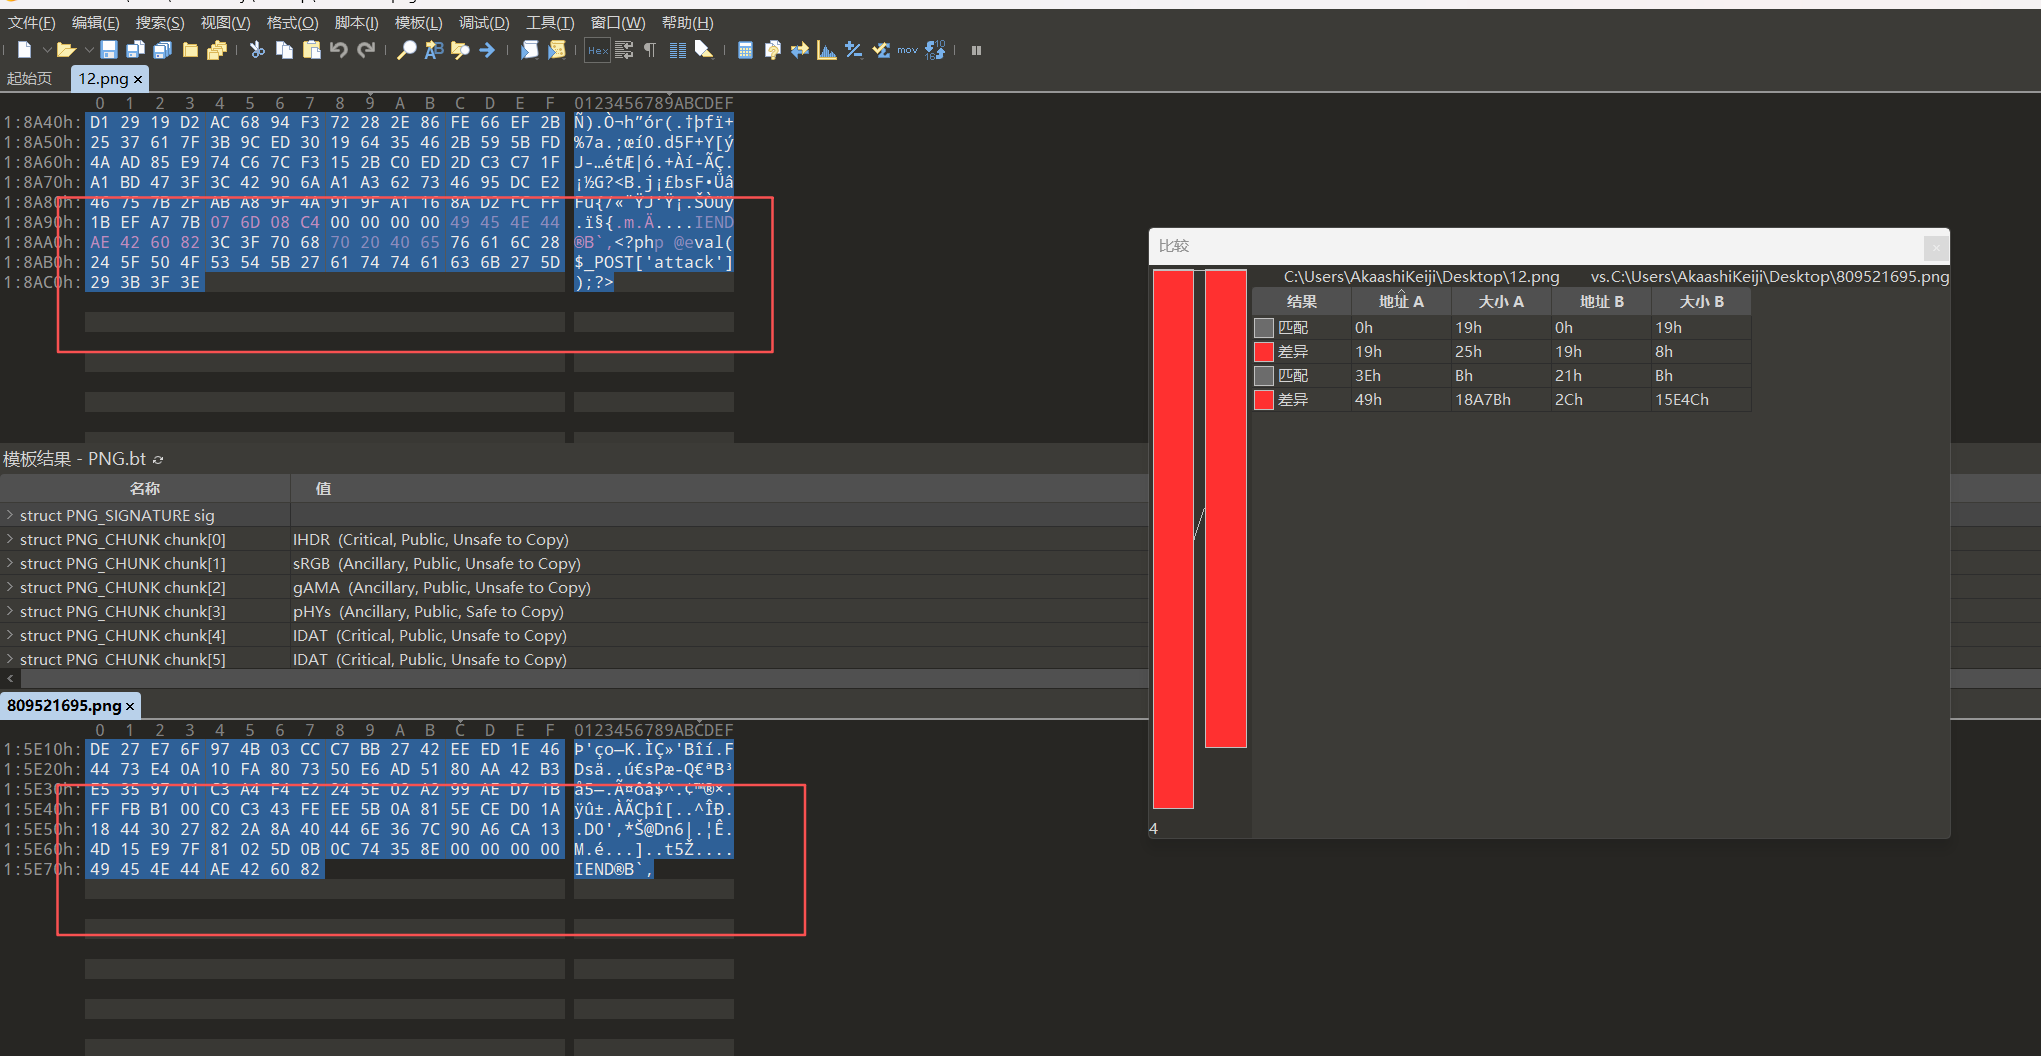This screenshot has height=1056, width=2041.
Task: Toggle the Hex edit-as mode button
Action: point(597,50)
